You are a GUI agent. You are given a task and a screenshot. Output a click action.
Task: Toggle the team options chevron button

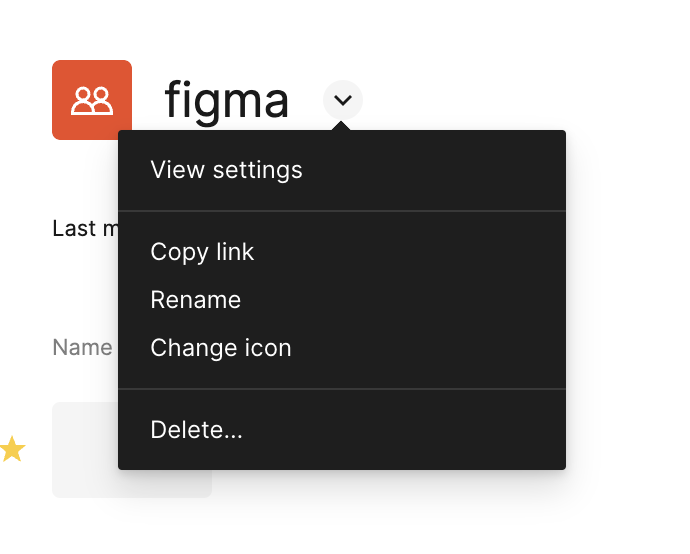[x=343, y=100]
